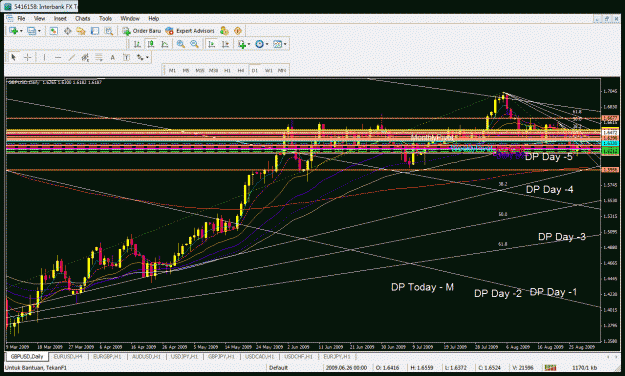Expand the New Chart dropdown arrow
The height and width of the screenshot is (376, 625).
[x=21, y=31]
